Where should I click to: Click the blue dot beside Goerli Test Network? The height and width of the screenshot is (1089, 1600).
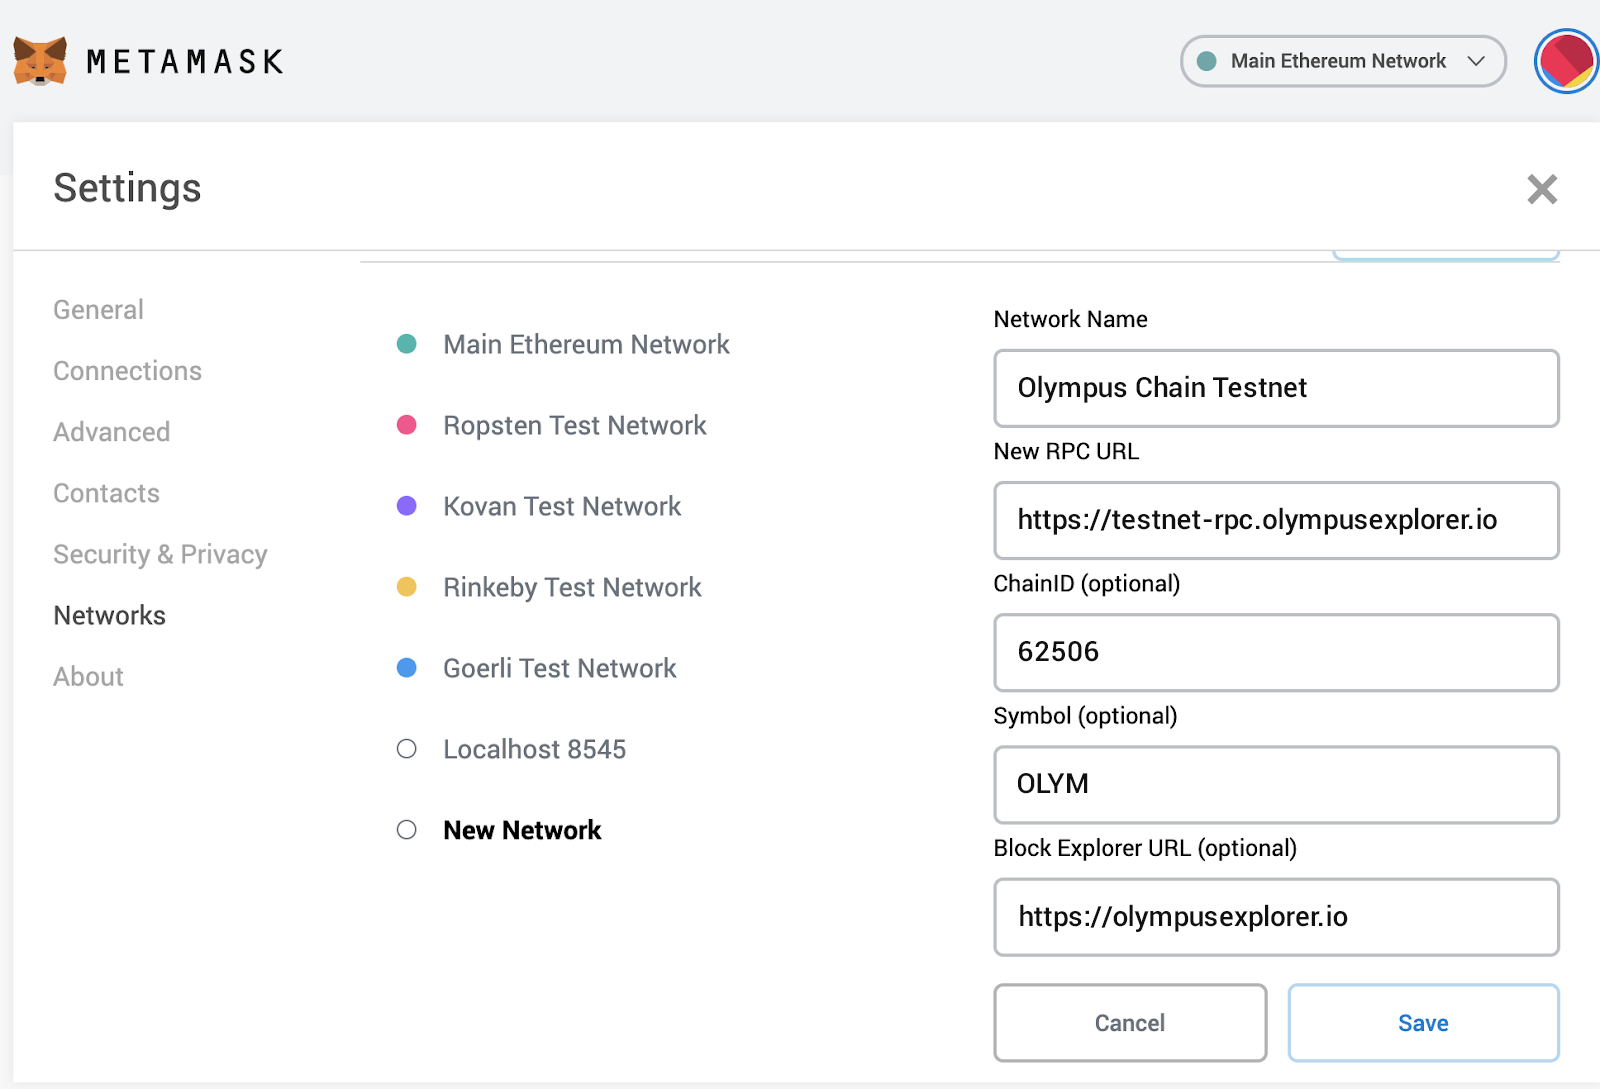(406, 668)
